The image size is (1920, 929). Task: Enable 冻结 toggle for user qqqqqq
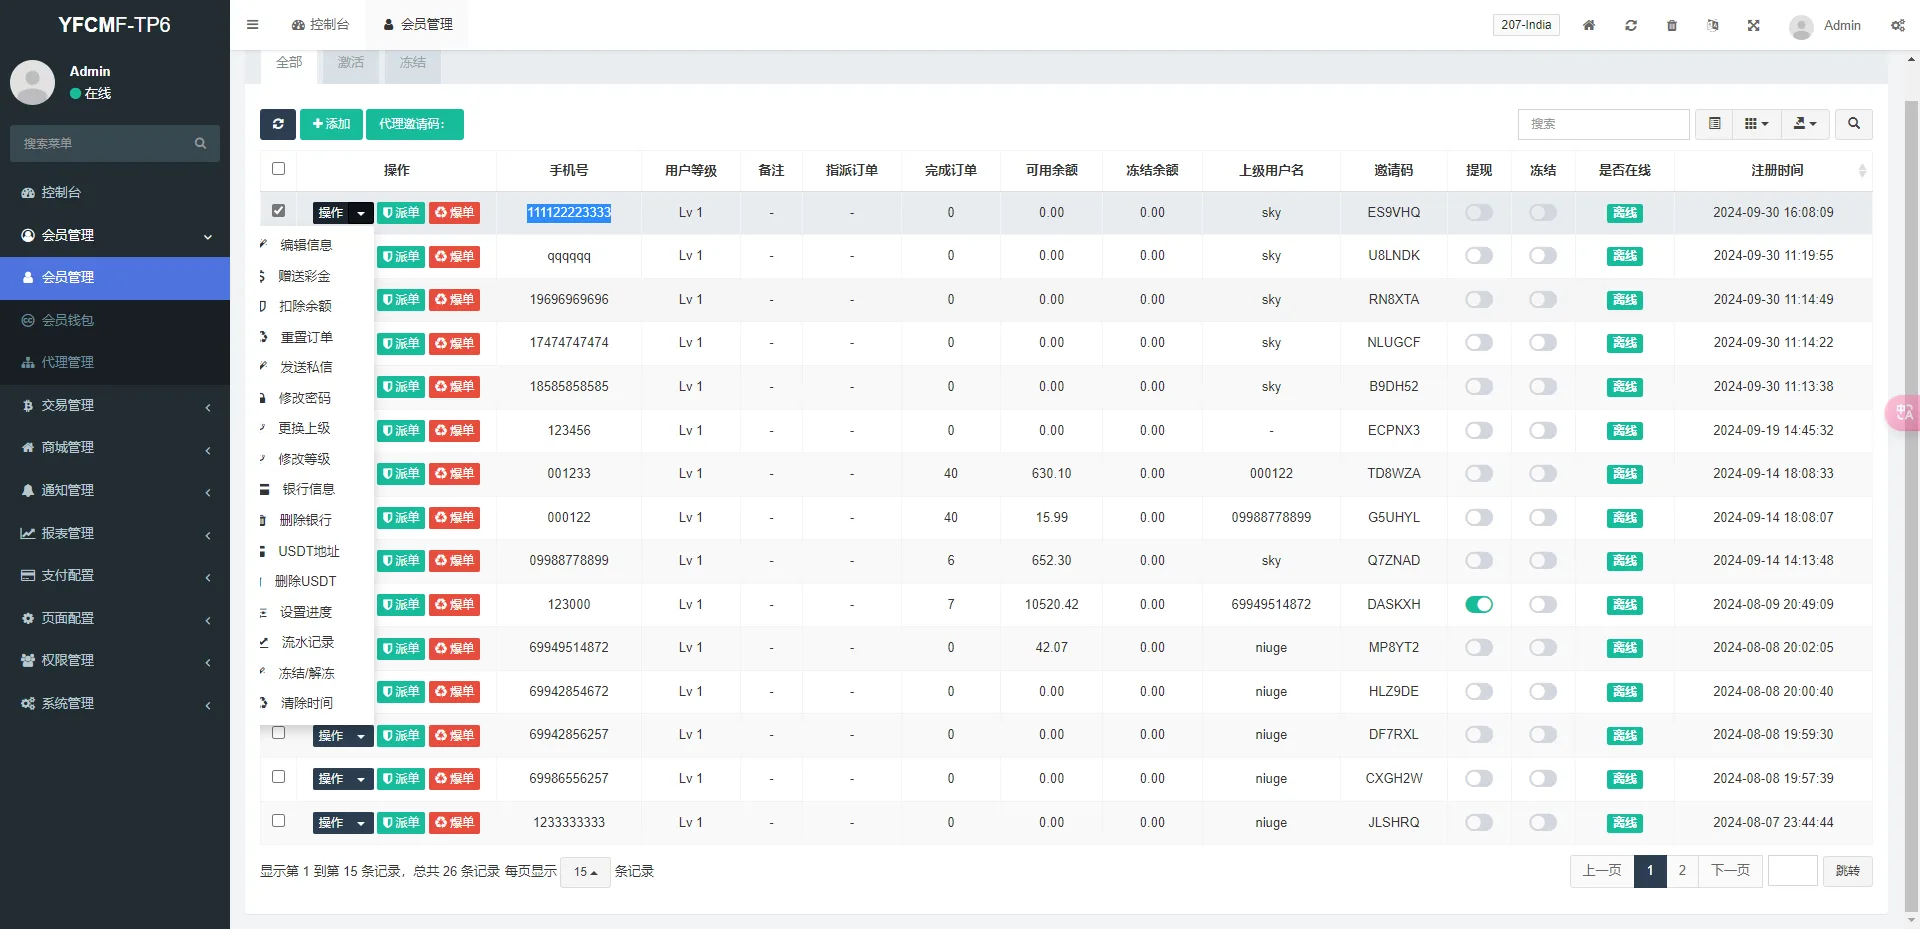click(1542, 256)
